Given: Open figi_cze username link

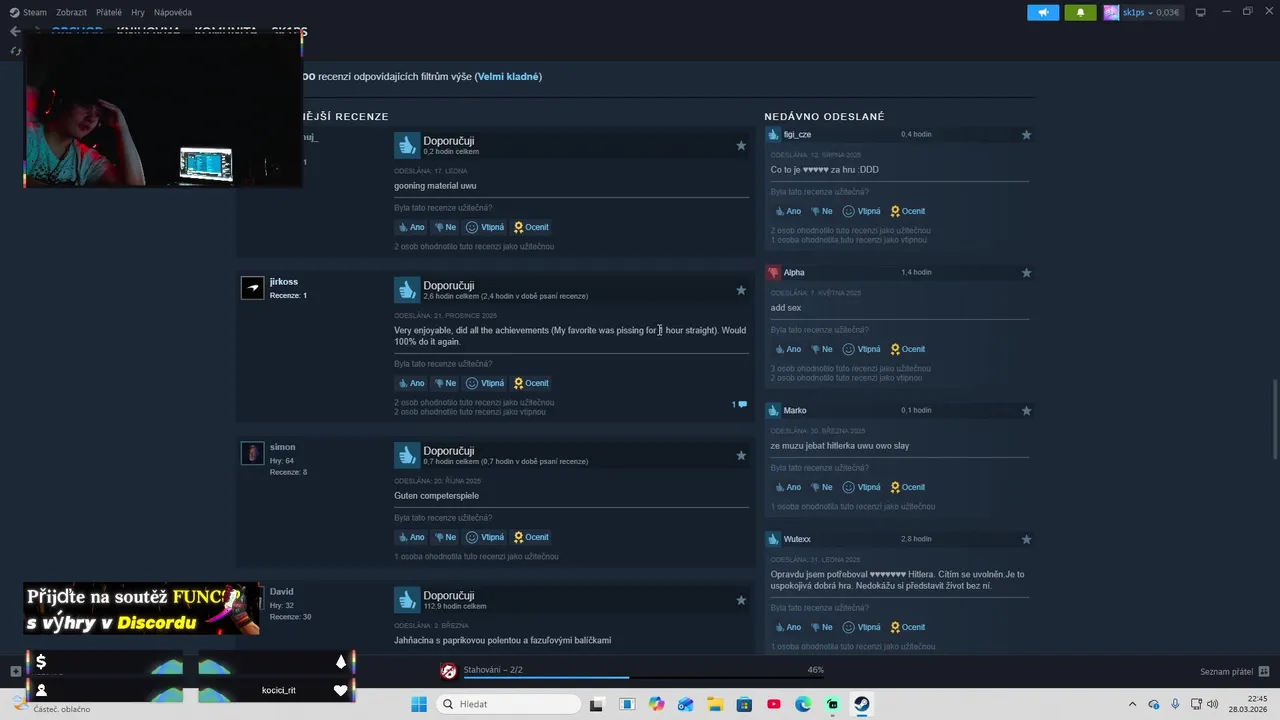Looking at the screenshot, I should point(797,135).
